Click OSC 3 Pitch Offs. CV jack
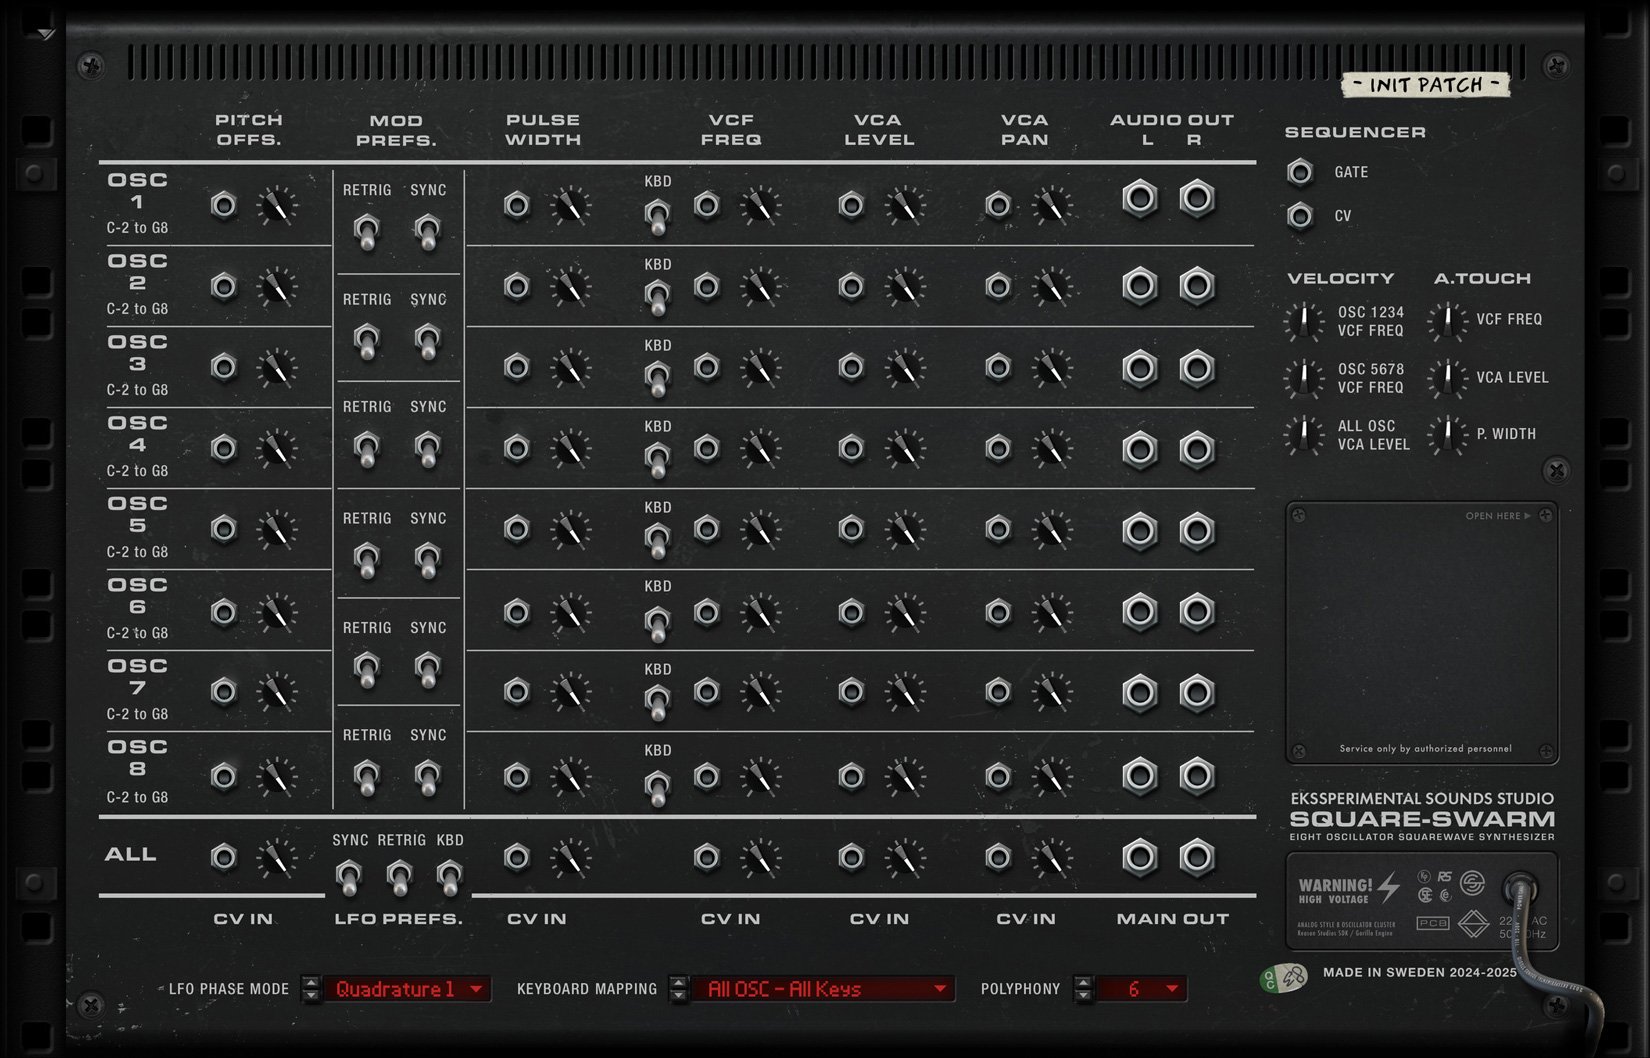This screenshot has width=1650, height=1058. tap(224, 367)
